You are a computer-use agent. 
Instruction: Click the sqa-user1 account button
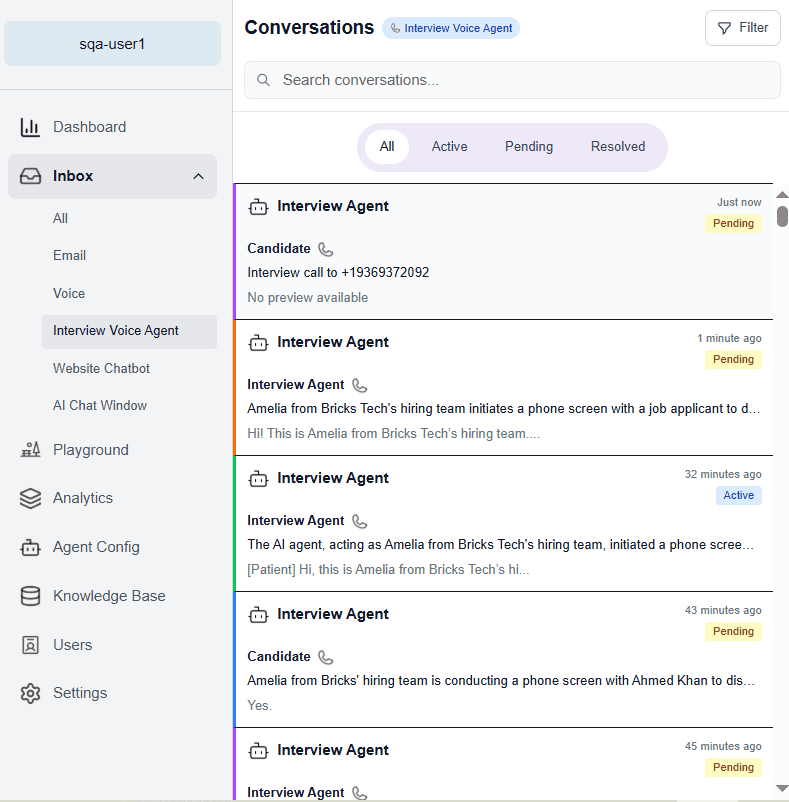[112, 43]
